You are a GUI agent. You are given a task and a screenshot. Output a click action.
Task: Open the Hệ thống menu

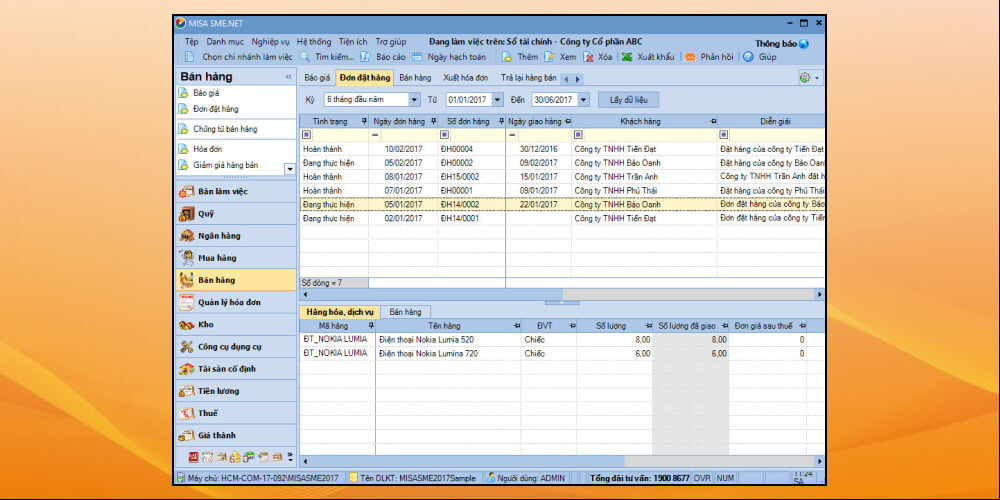click(314, 41)
